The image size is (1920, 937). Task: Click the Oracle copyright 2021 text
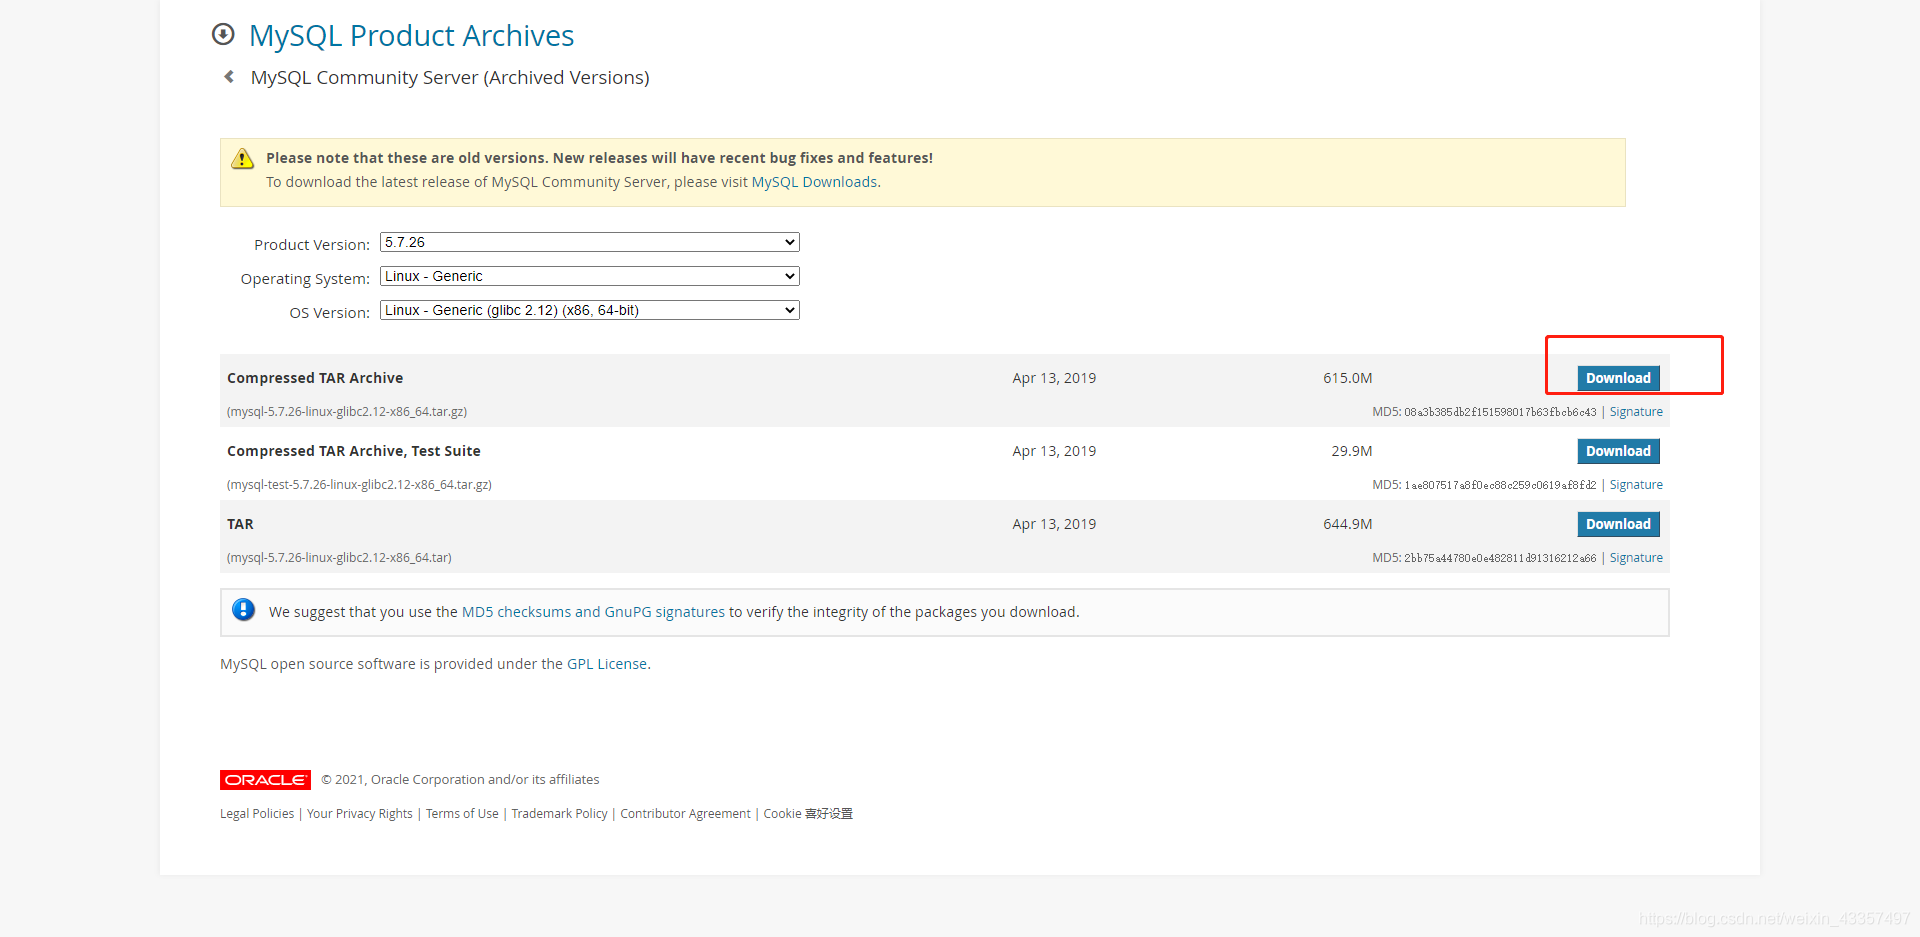[460, 780]
